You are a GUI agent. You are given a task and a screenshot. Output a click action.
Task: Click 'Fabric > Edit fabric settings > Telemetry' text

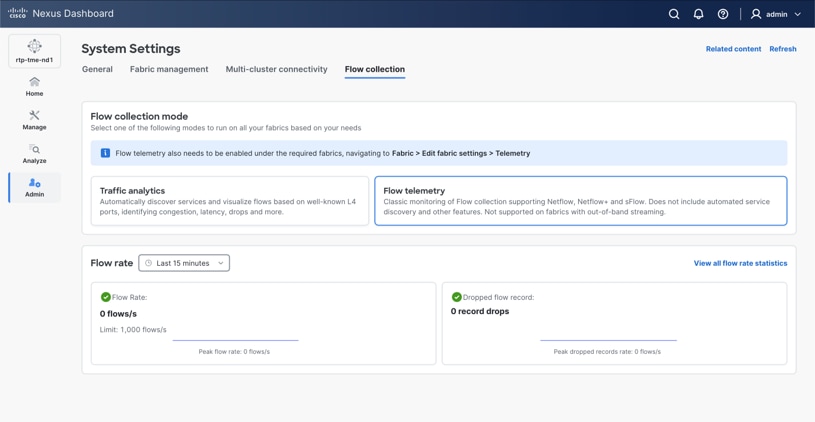click(x=461, y=153)
